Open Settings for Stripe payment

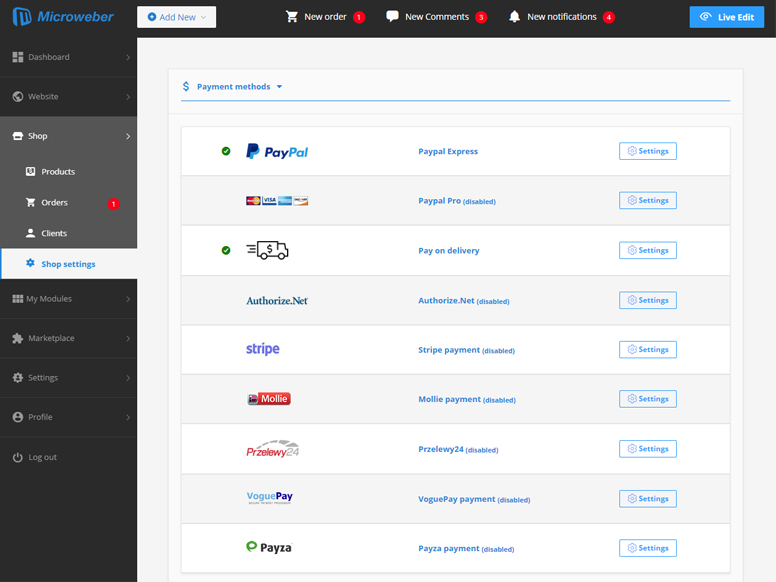click(x=648, y=349)
